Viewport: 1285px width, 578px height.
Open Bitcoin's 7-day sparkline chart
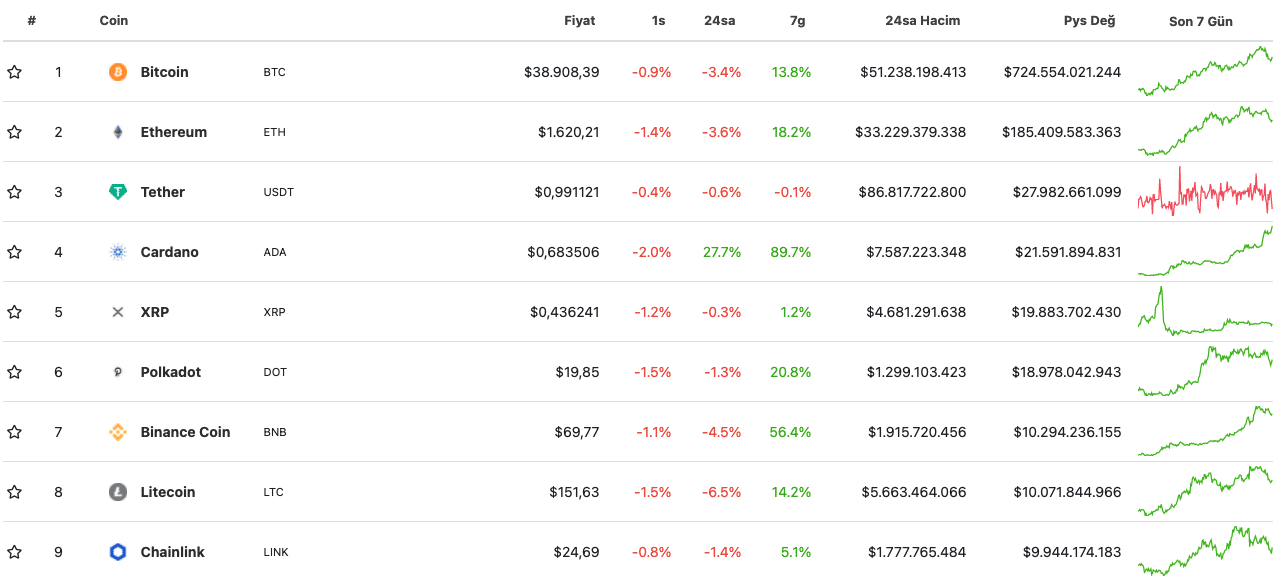coord(1204,72)
